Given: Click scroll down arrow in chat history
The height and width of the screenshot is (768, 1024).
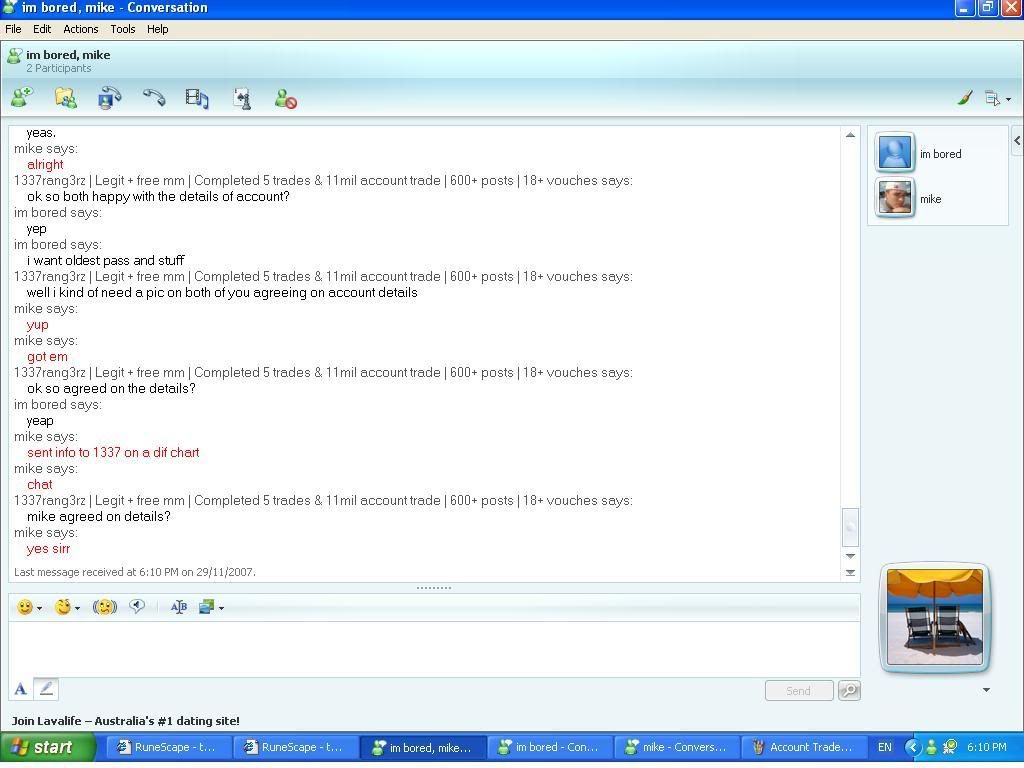Looking at the screenshot, I should [850, 556].
